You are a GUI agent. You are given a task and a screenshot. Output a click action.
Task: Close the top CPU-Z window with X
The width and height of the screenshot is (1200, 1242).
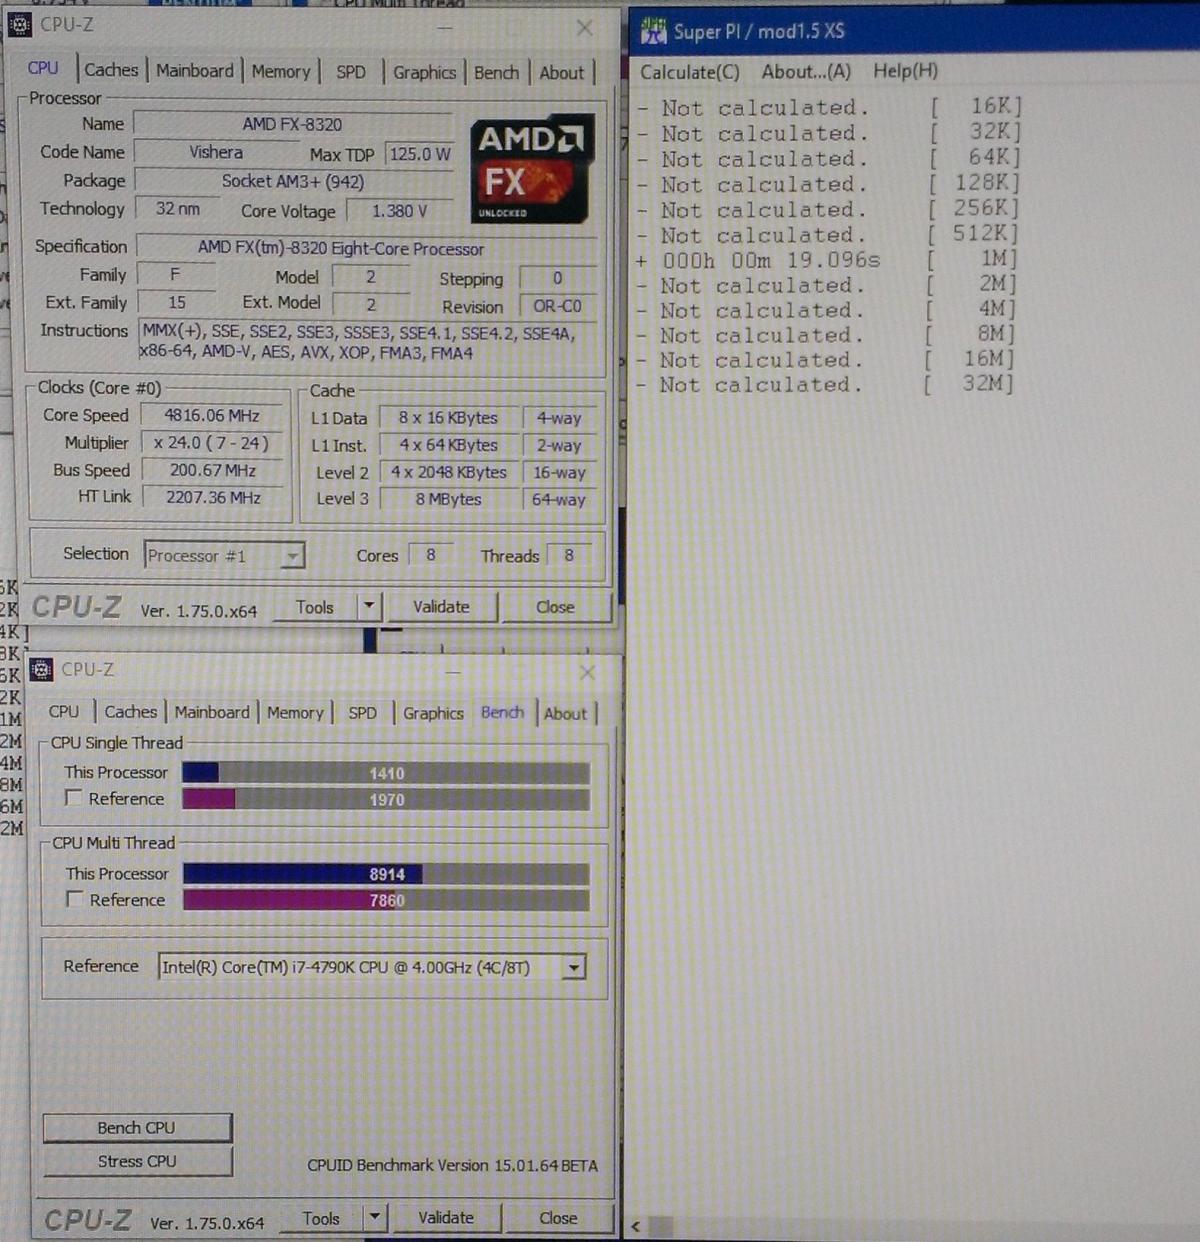click(x=585, y=28)
